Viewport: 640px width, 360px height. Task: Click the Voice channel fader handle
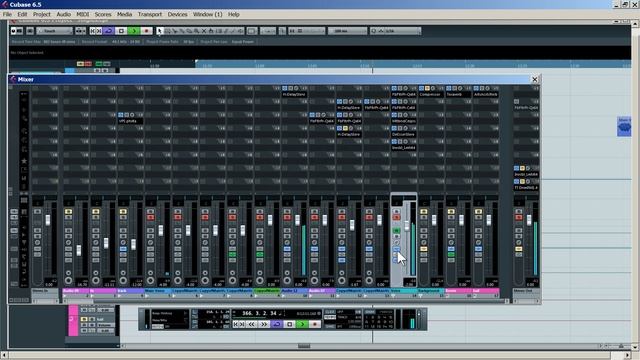pyautogui.click(x=407, y=226)
